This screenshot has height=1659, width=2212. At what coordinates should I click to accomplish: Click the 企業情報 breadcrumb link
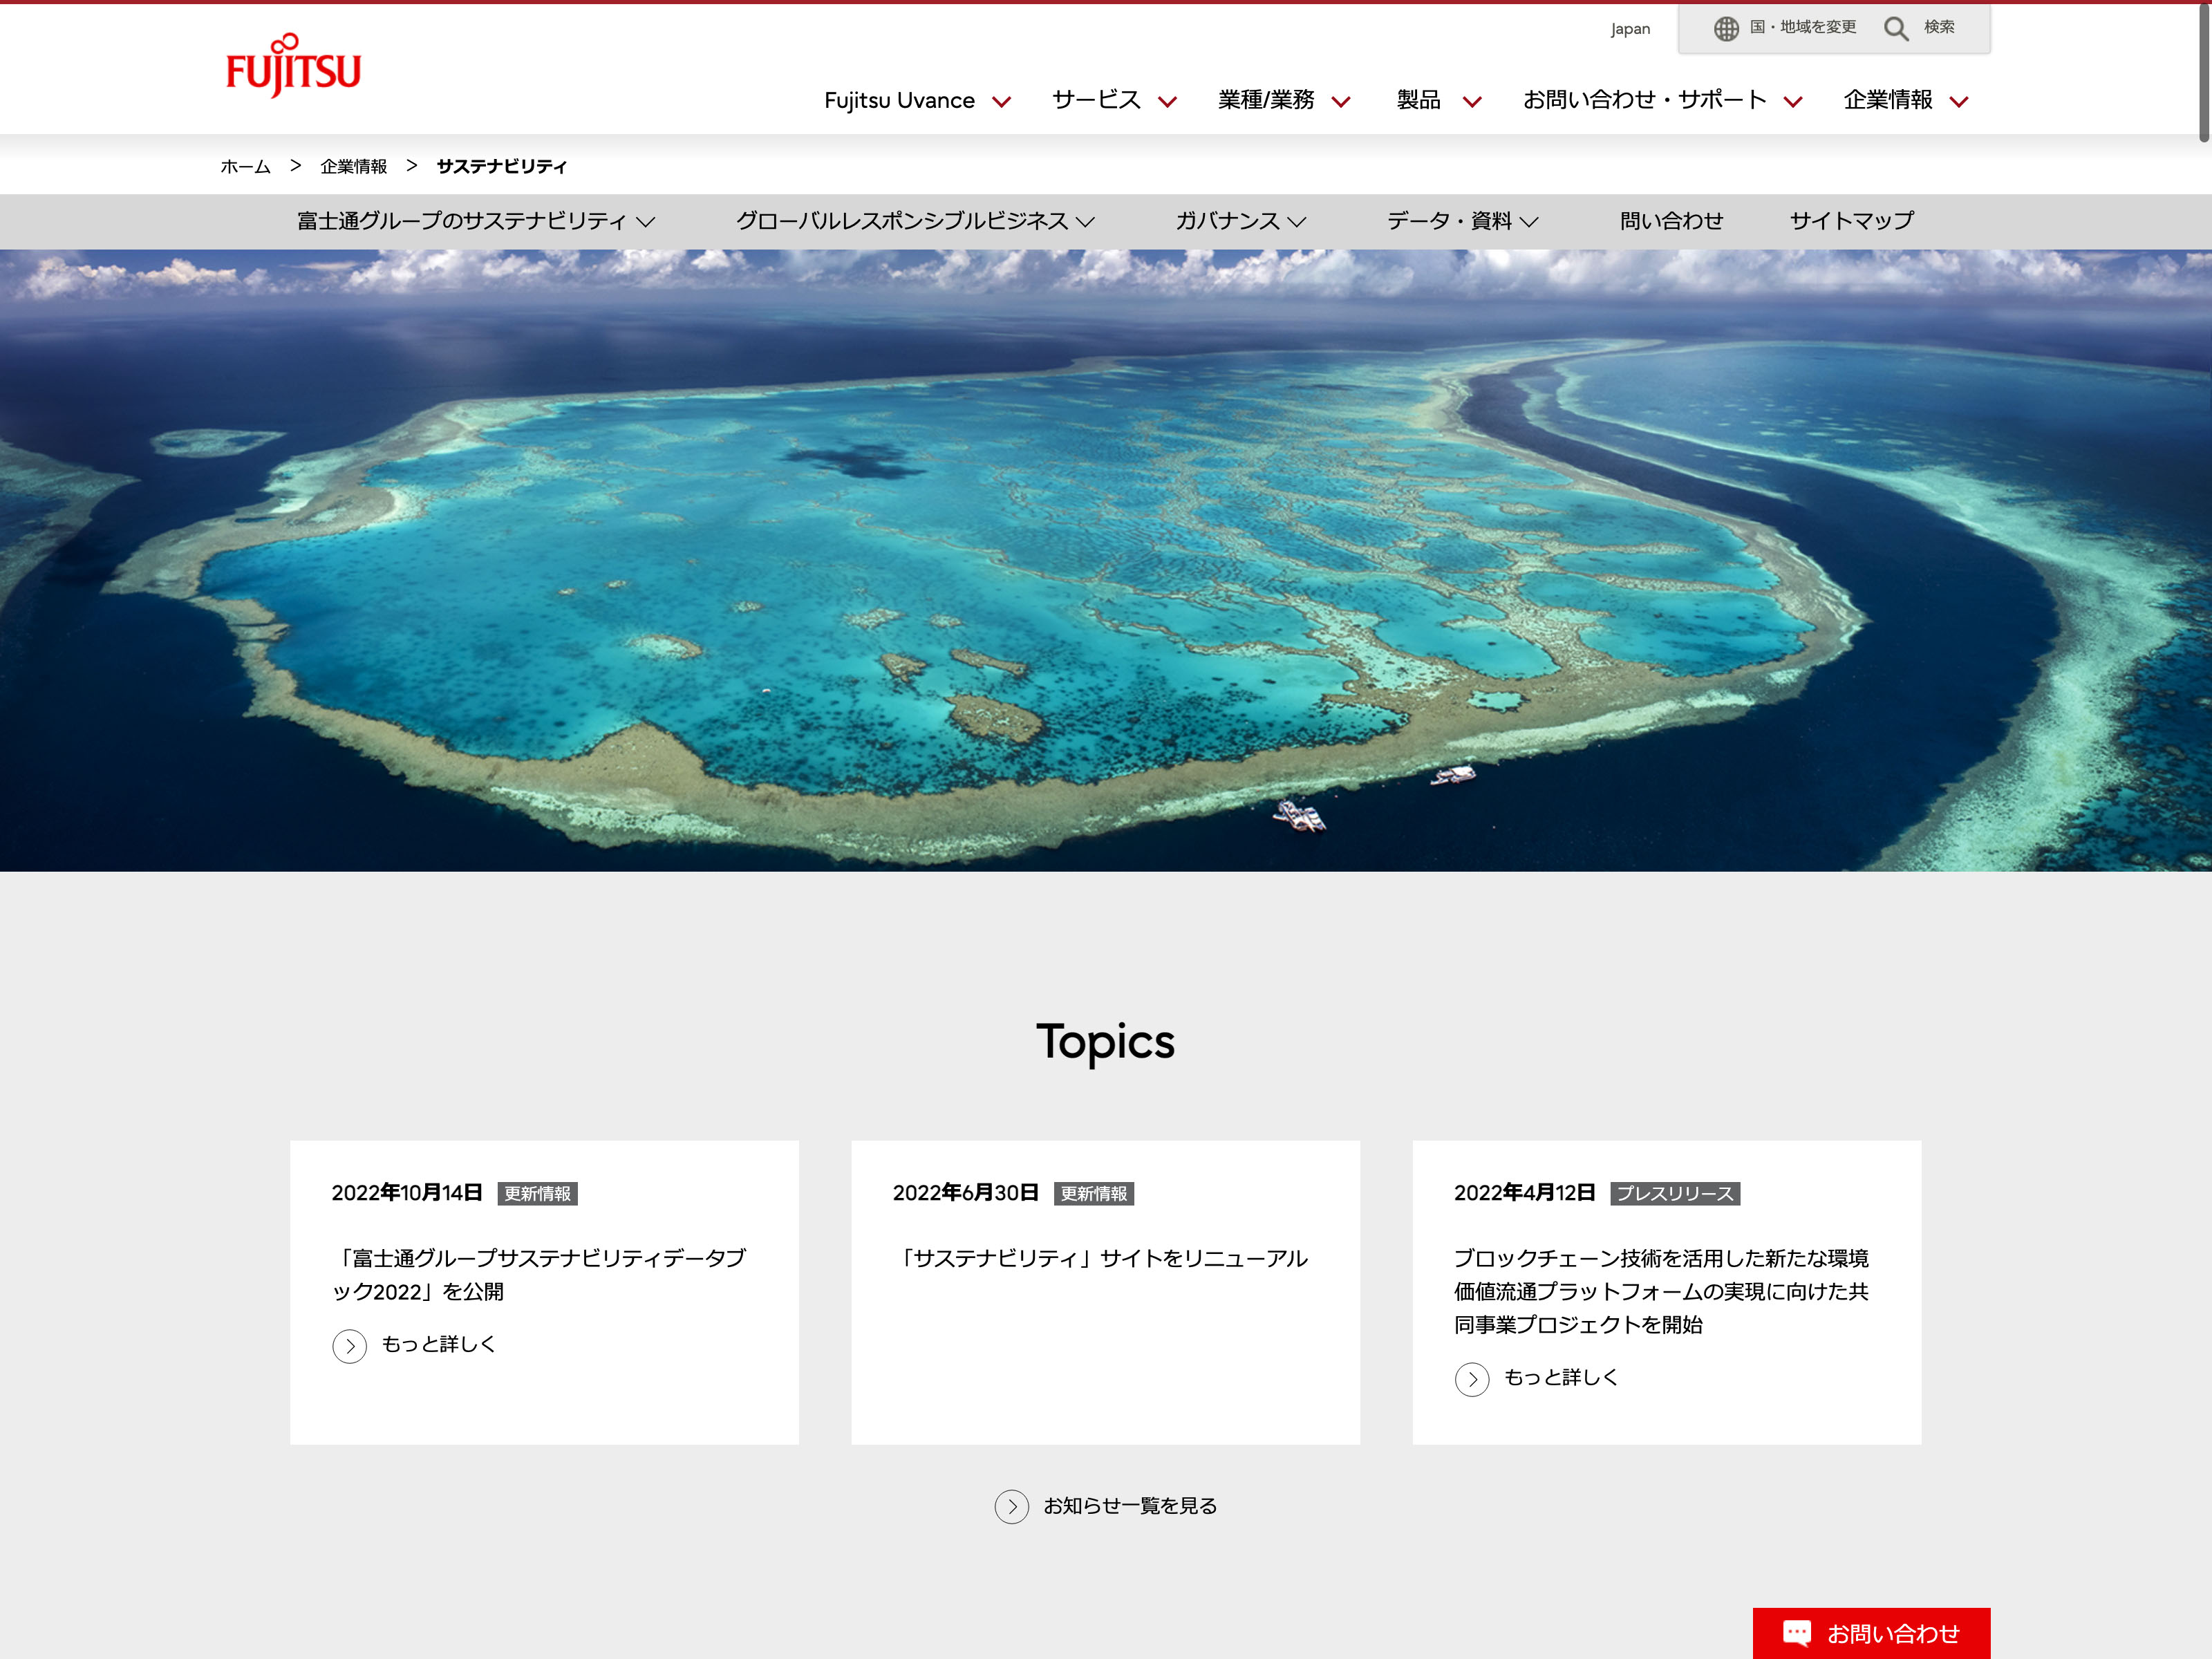[x=353, y=167]
